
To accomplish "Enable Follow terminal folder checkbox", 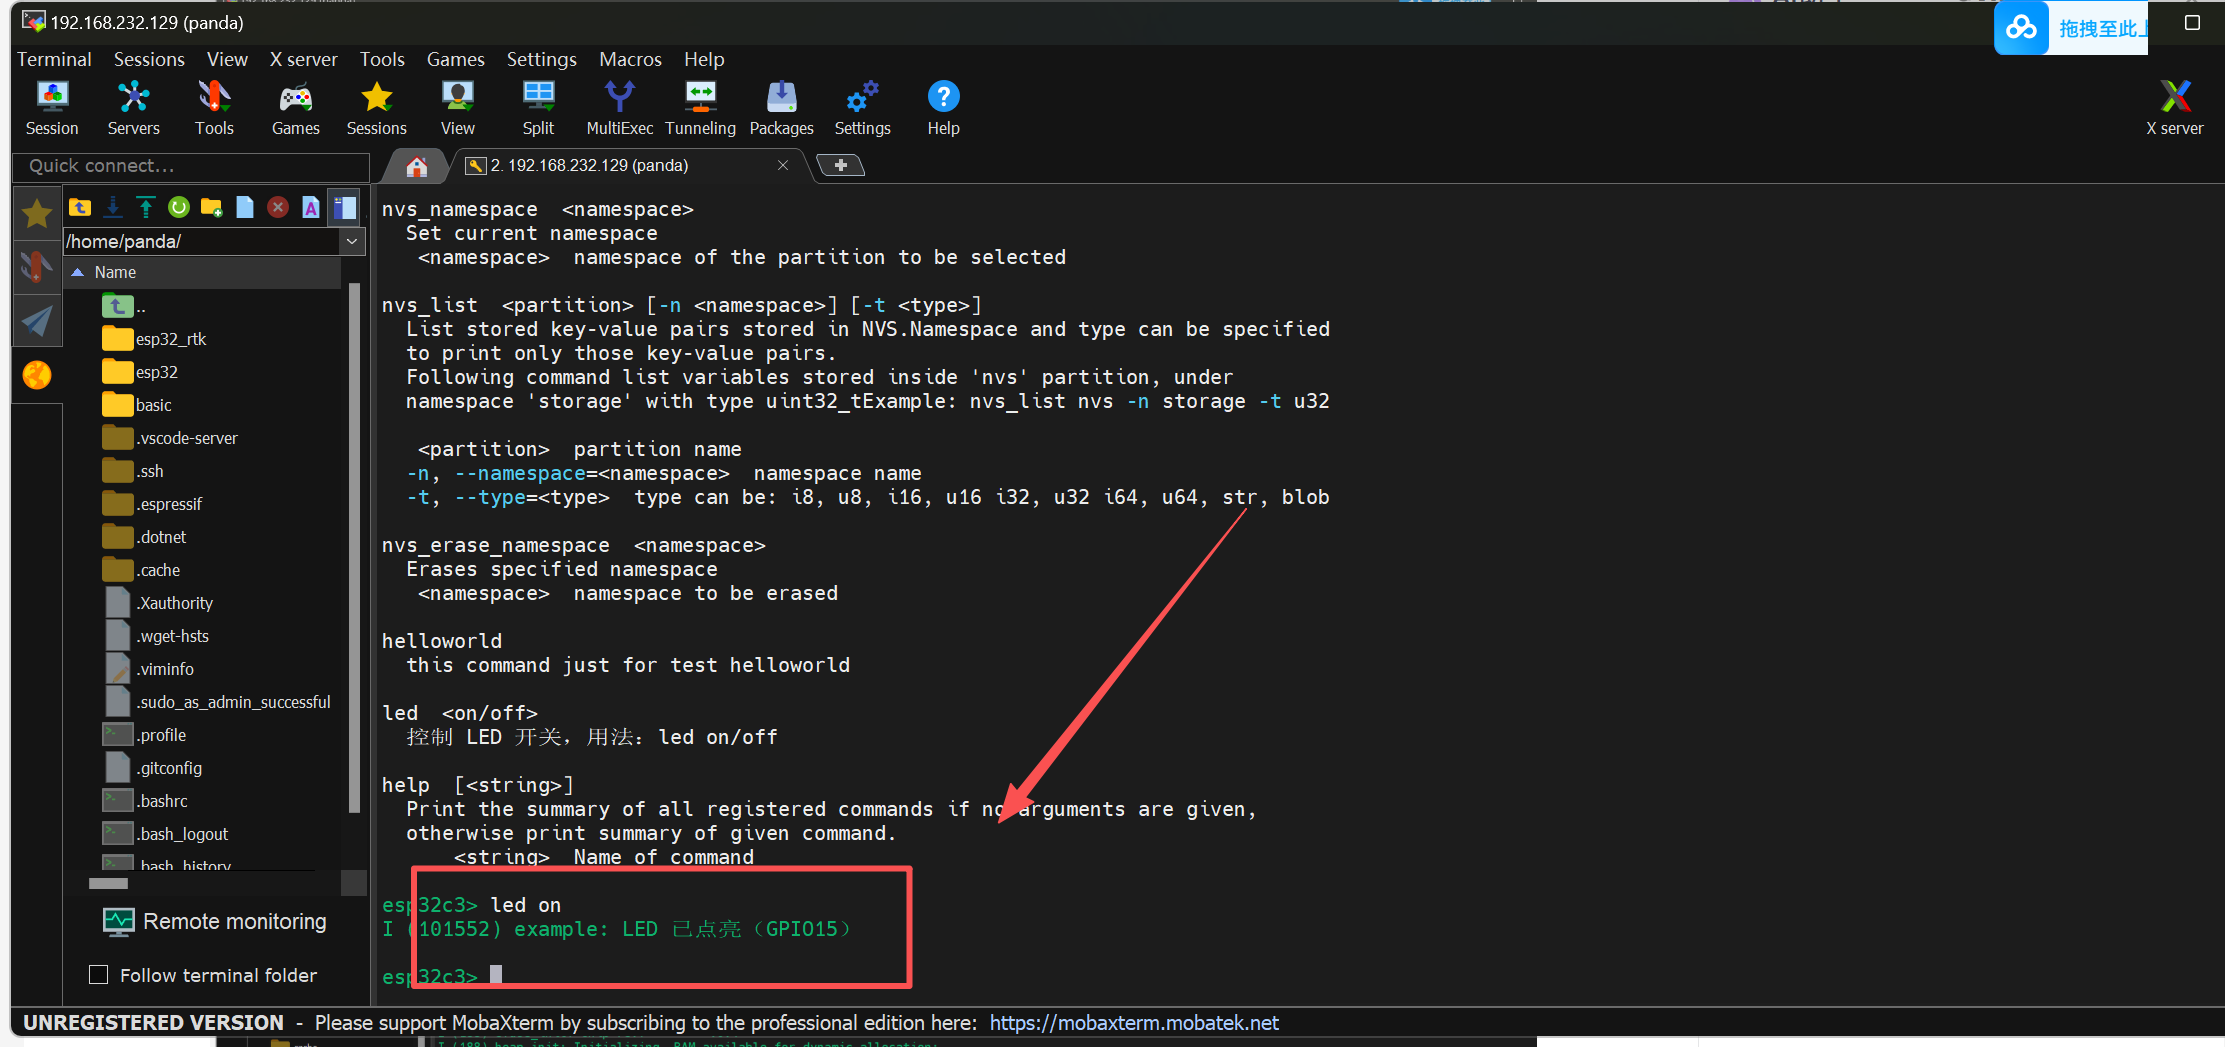I will (x=99, y=974).
